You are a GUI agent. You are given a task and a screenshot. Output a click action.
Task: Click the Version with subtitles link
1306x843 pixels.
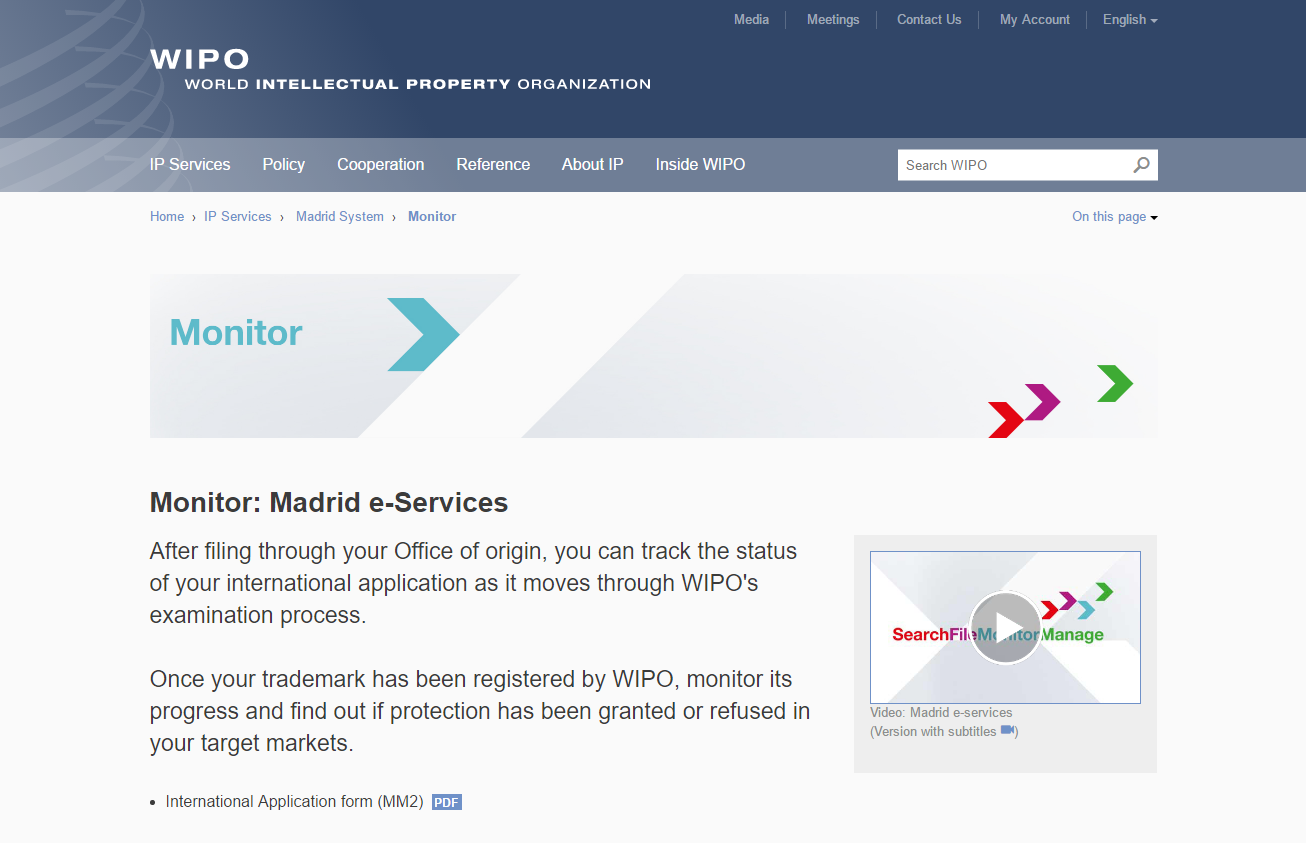(x=935, y=731)
